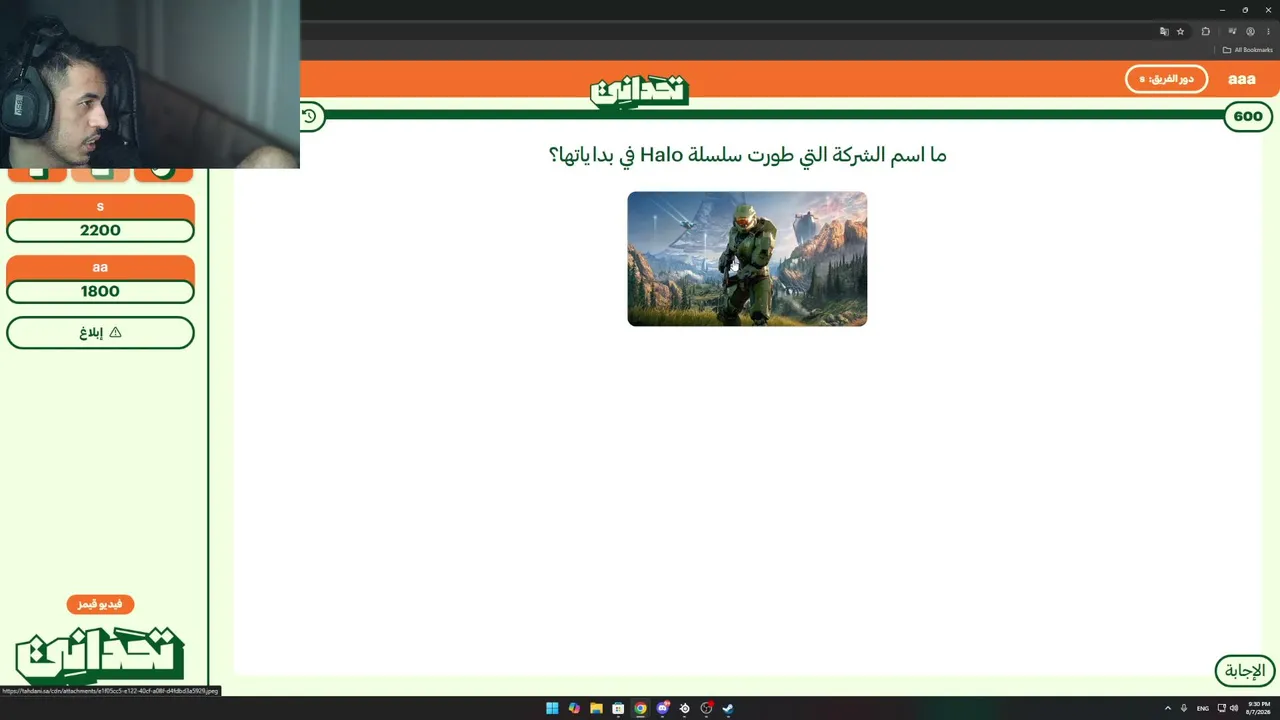Open the Chrome three-dot menu

tap(1267, 31)
